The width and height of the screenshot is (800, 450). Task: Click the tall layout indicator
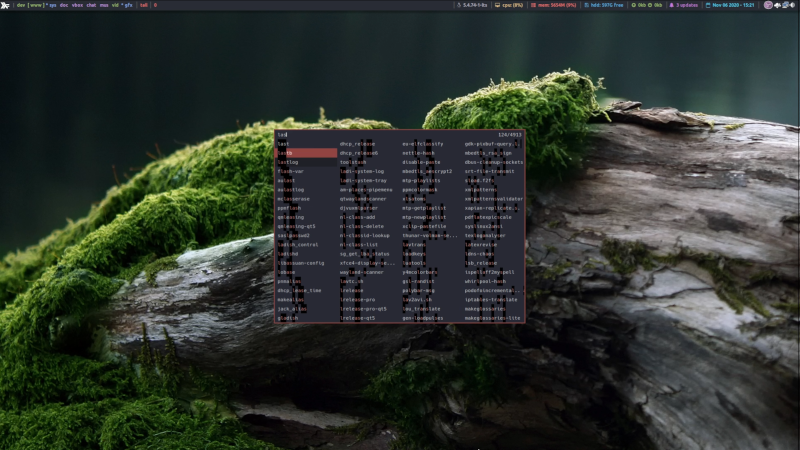143,5
